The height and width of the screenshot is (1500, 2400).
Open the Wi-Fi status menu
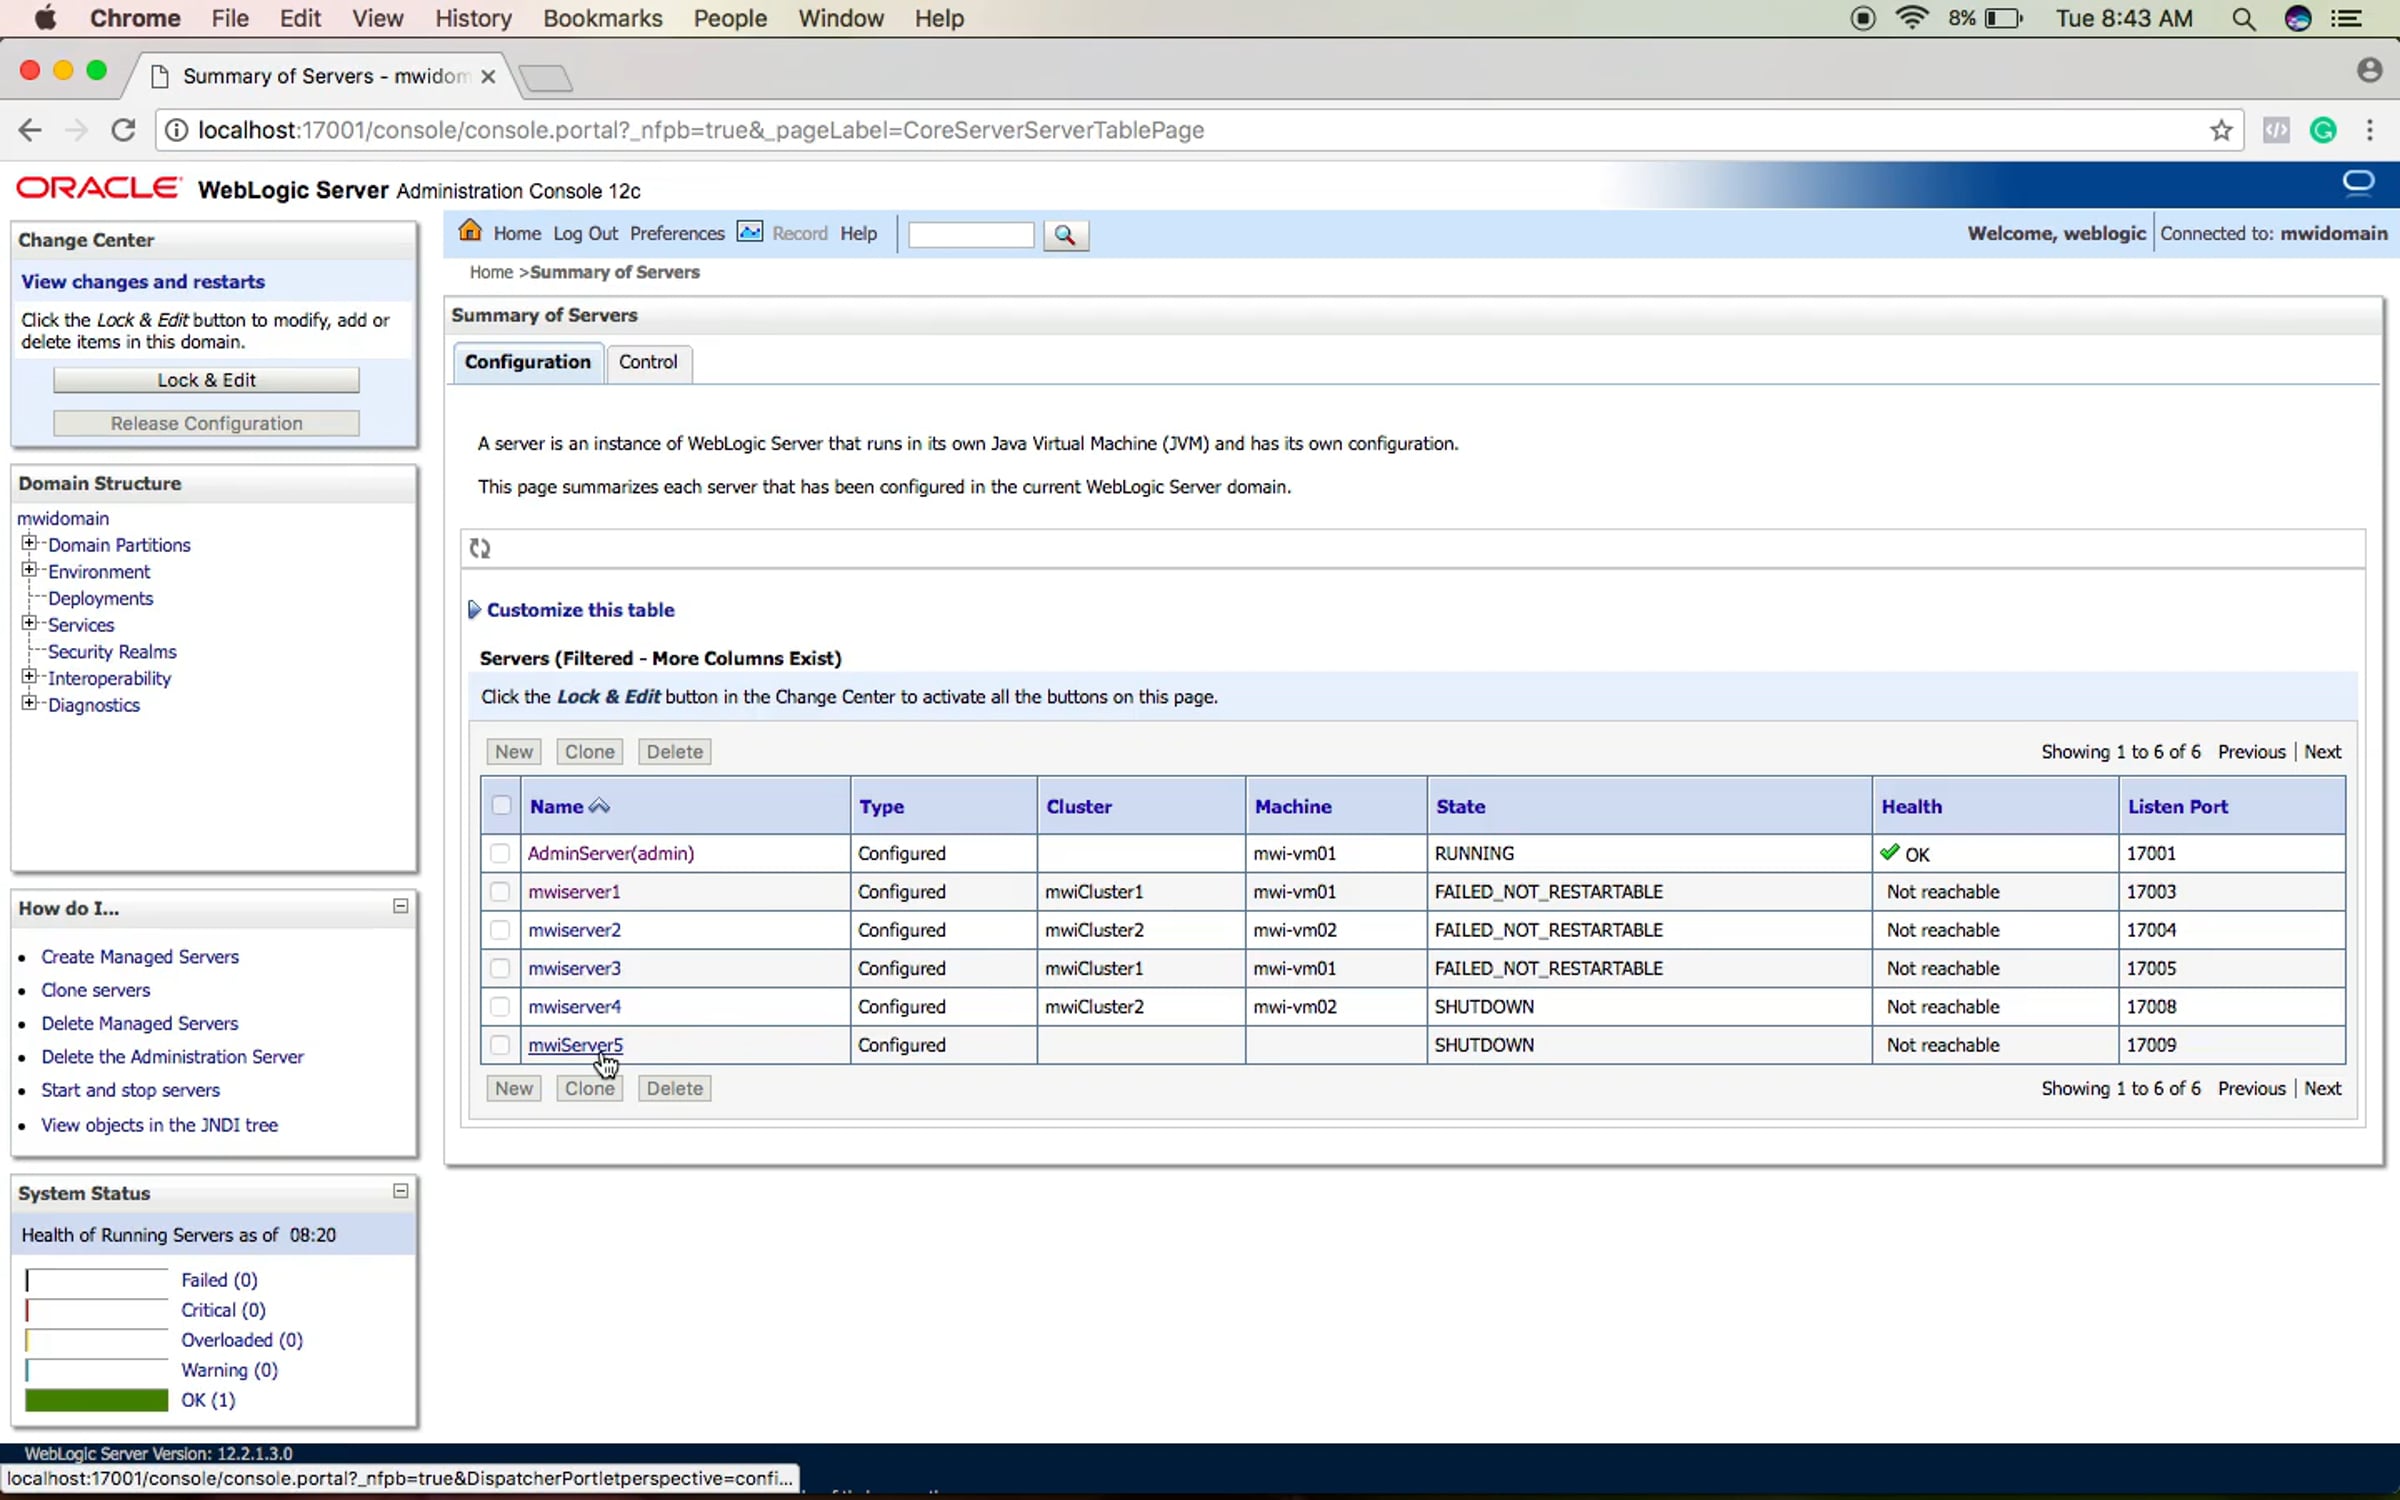(1912, 18)
